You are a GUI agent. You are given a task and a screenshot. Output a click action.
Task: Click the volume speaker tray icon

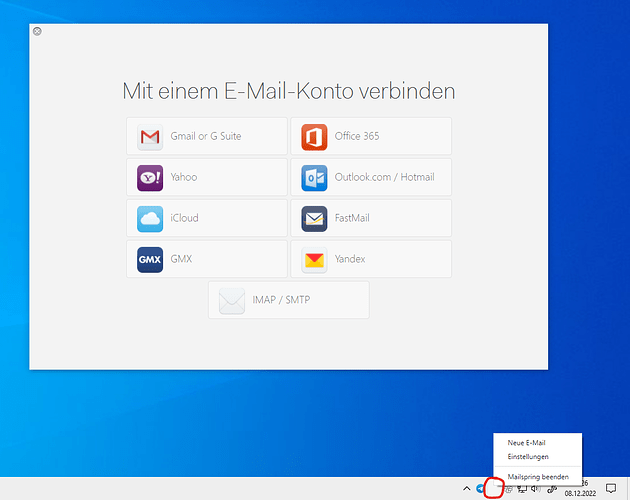536,489
